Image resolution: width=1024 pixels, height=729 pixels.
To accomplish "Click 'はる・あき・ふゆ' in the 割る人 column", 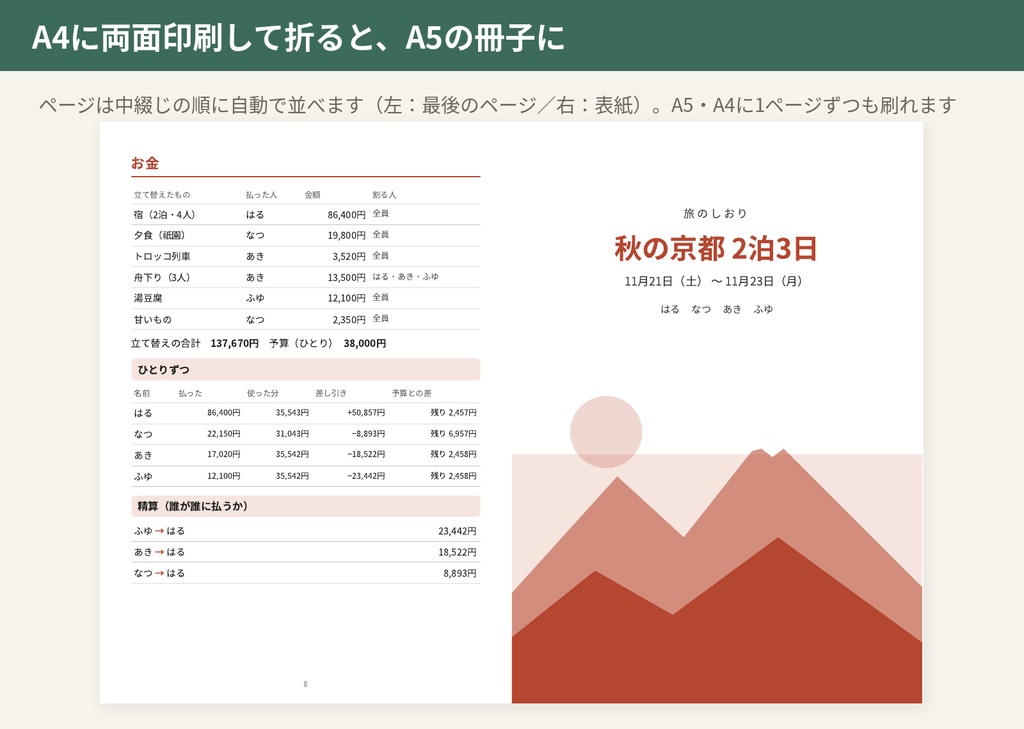I will click(x=406, y=277).
